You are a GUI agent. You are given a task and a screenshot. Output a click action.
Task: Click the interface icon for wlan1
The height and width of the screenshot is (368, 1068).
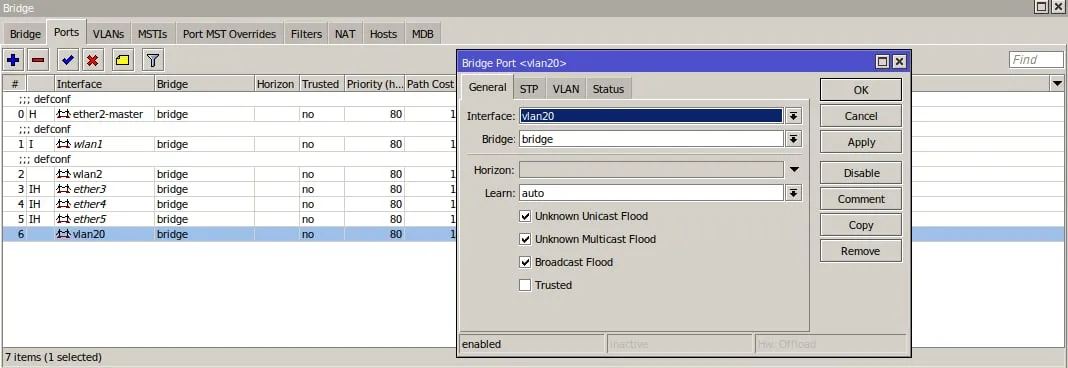(x=63, y=144)
